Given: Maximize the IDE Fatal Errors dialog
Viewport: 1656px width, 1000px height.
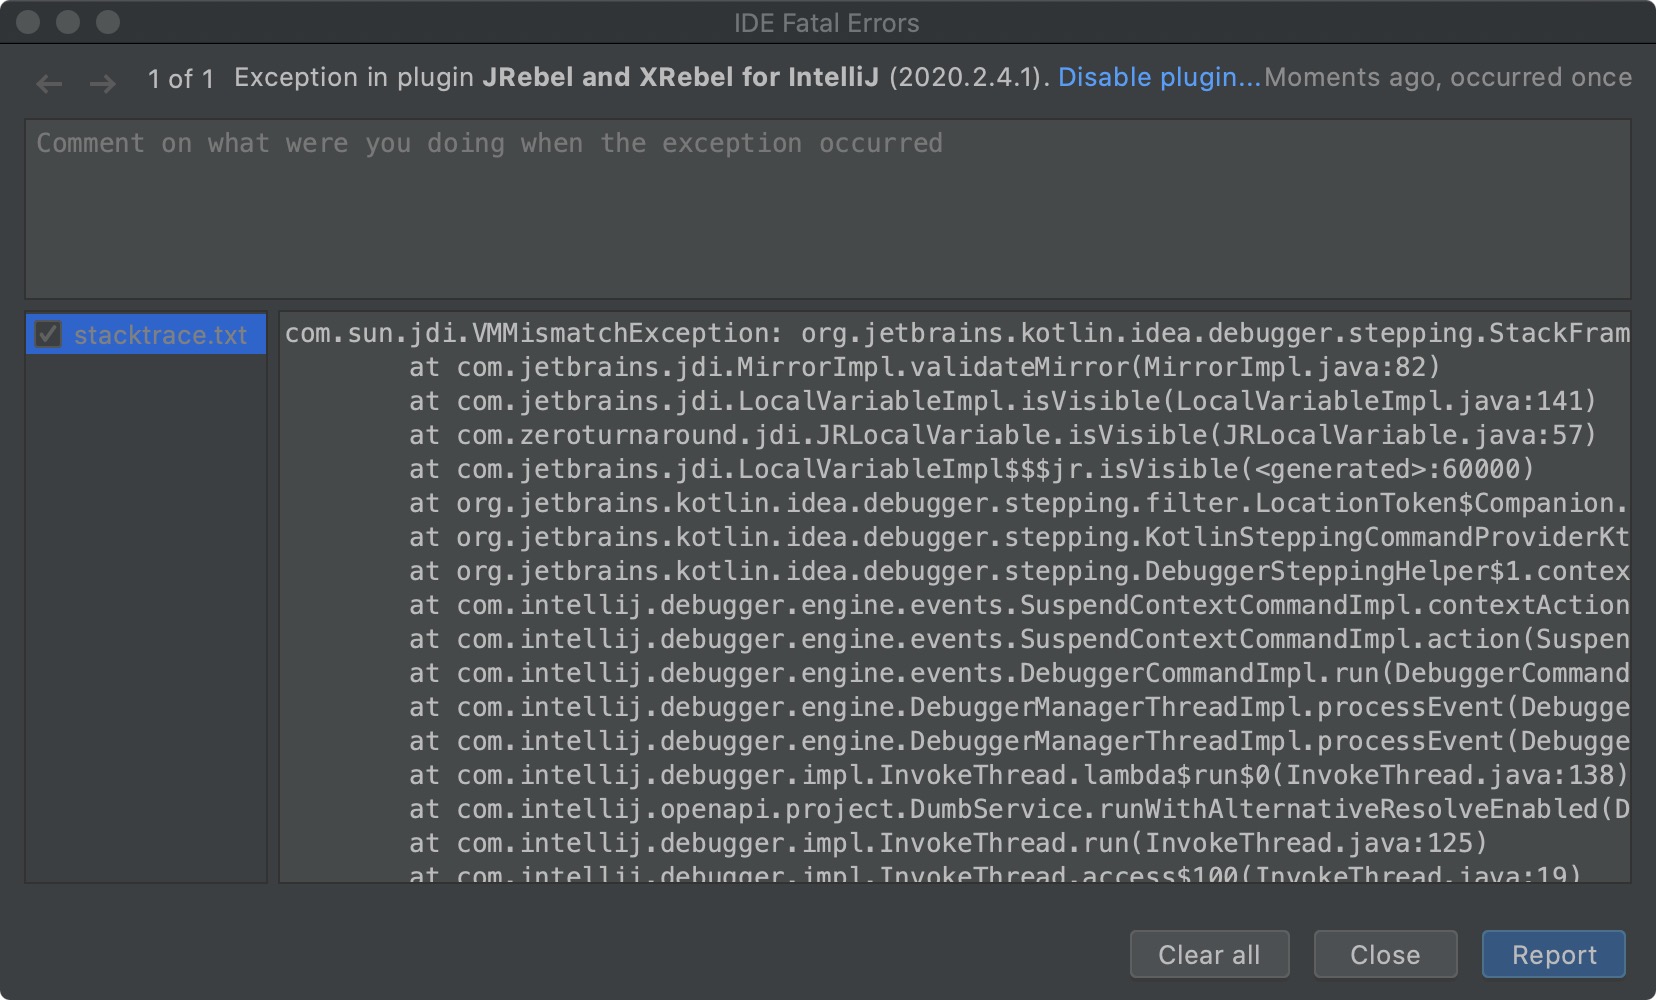Looking at the screenshot, I should tap(108, 22).
